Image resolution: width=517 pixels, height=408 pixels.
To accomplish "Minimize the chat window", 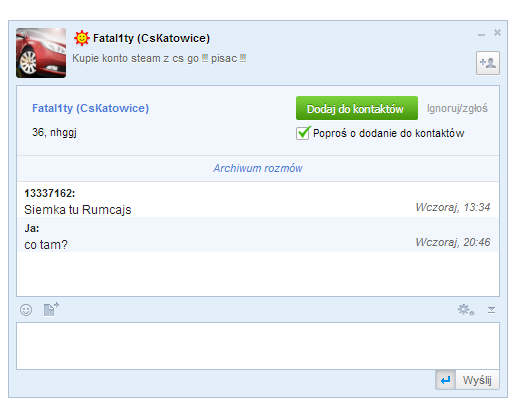I will (481, 34).
